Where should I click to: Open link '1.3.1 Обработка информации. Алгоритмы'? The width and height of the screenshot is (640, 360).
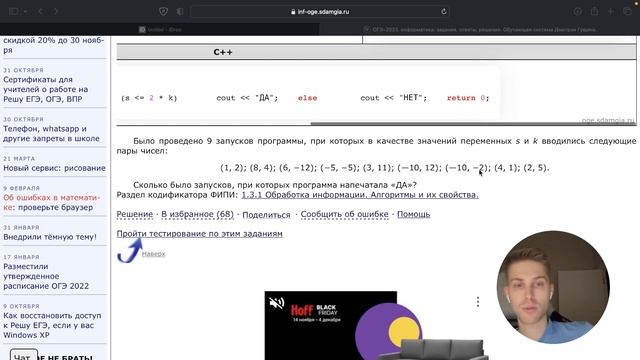click(x=360, y=195)
